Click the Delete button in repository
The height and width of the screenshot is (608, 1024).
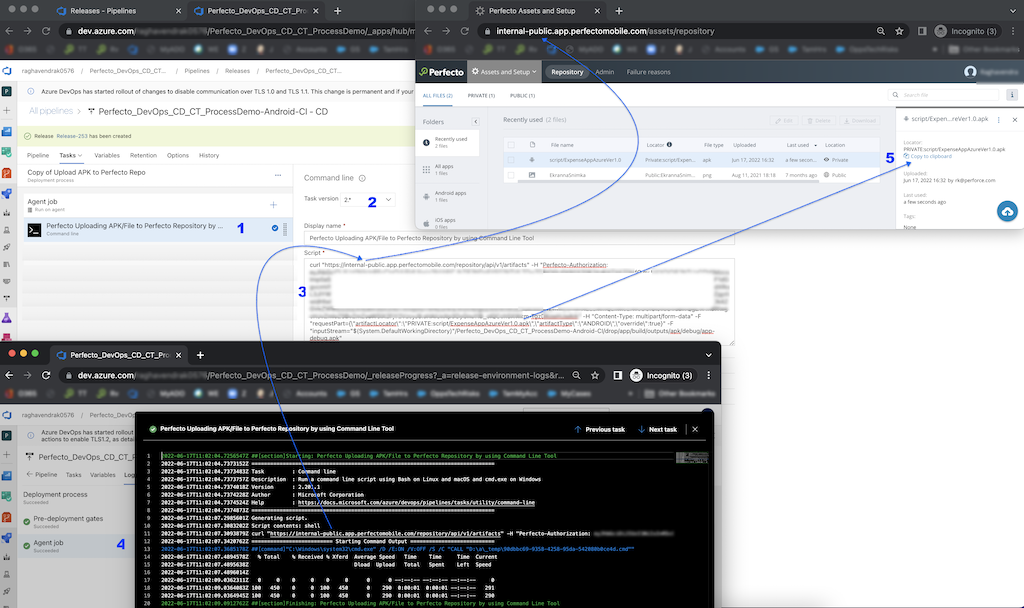coord(819,121)
